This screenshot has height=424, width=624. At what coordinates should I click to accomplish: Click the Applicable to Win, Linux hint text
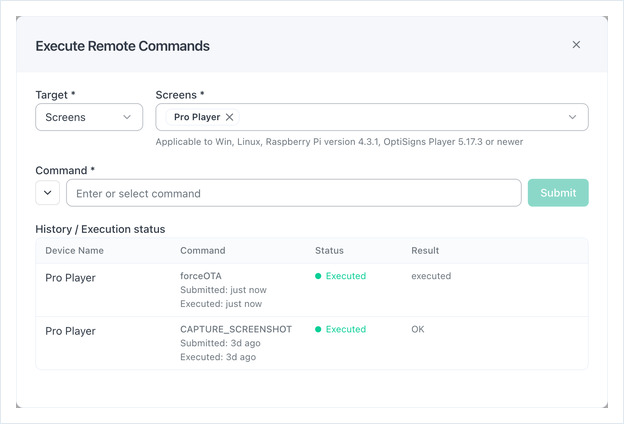pyautogui.click(x=339, y=142)
